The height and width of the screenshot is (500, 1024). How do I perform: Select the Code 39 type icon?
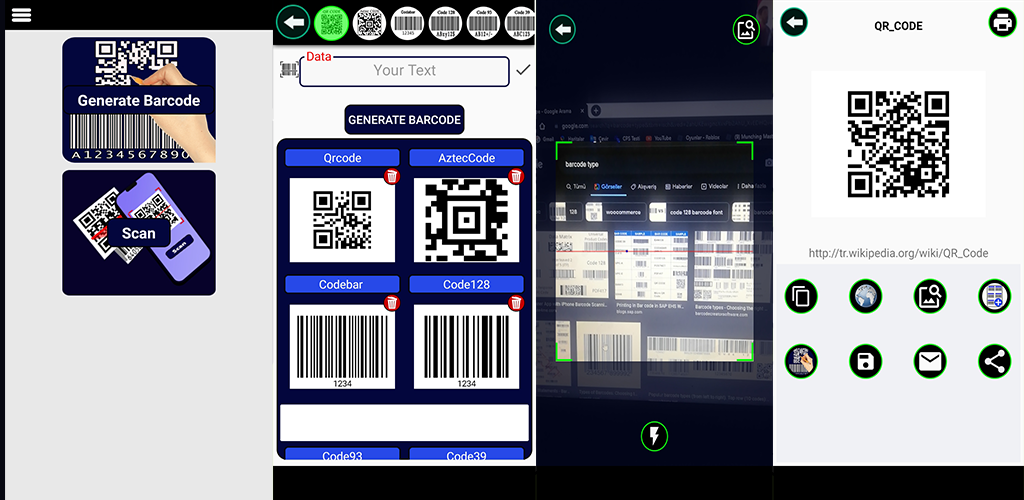[520, 23]
